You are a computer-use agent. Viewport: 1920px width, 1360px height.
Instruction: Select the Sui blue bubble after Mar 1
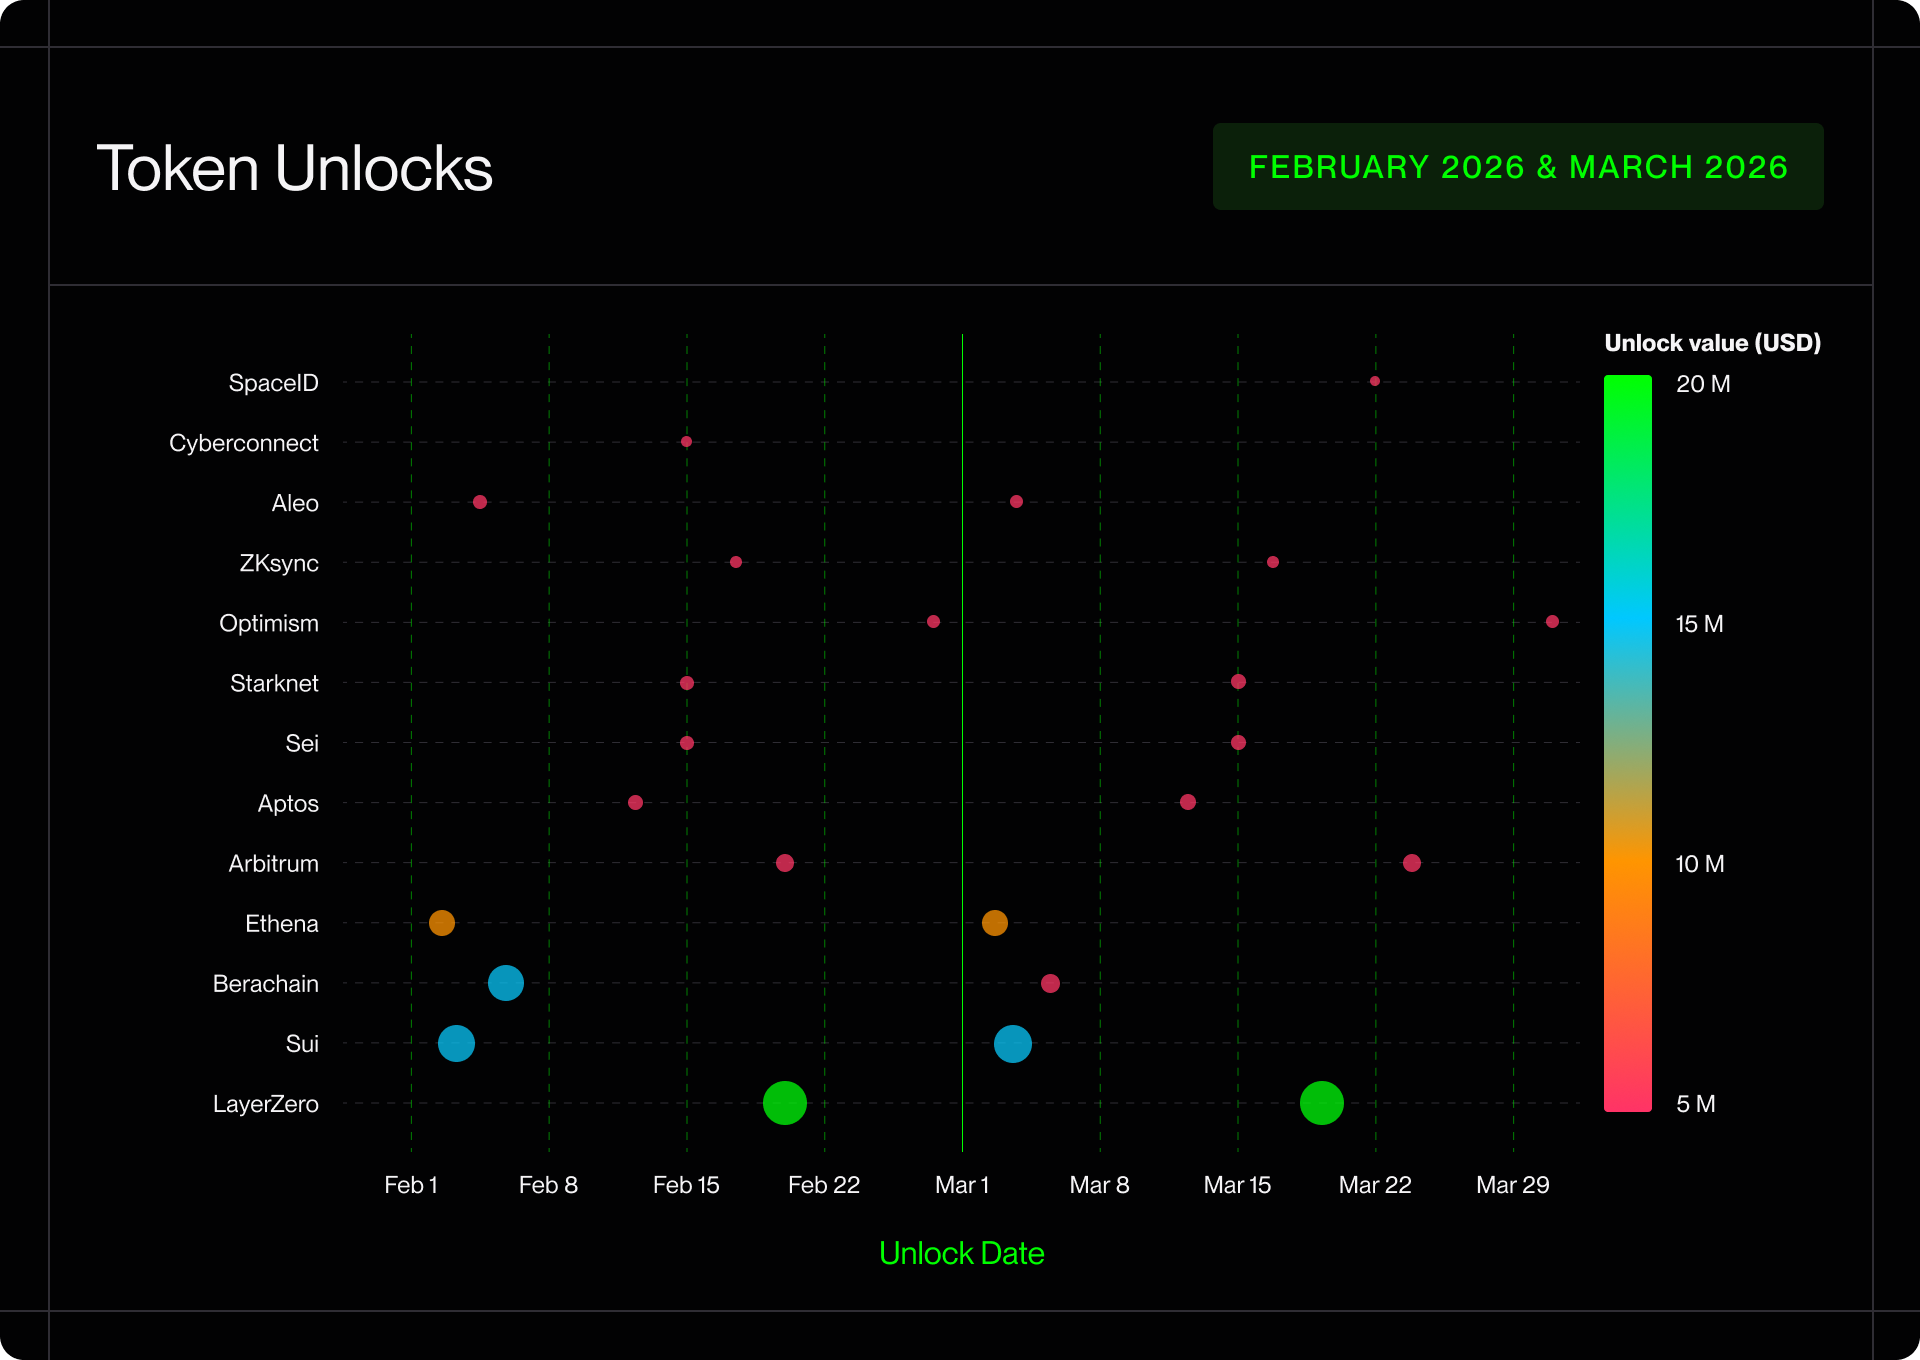1012,1043
